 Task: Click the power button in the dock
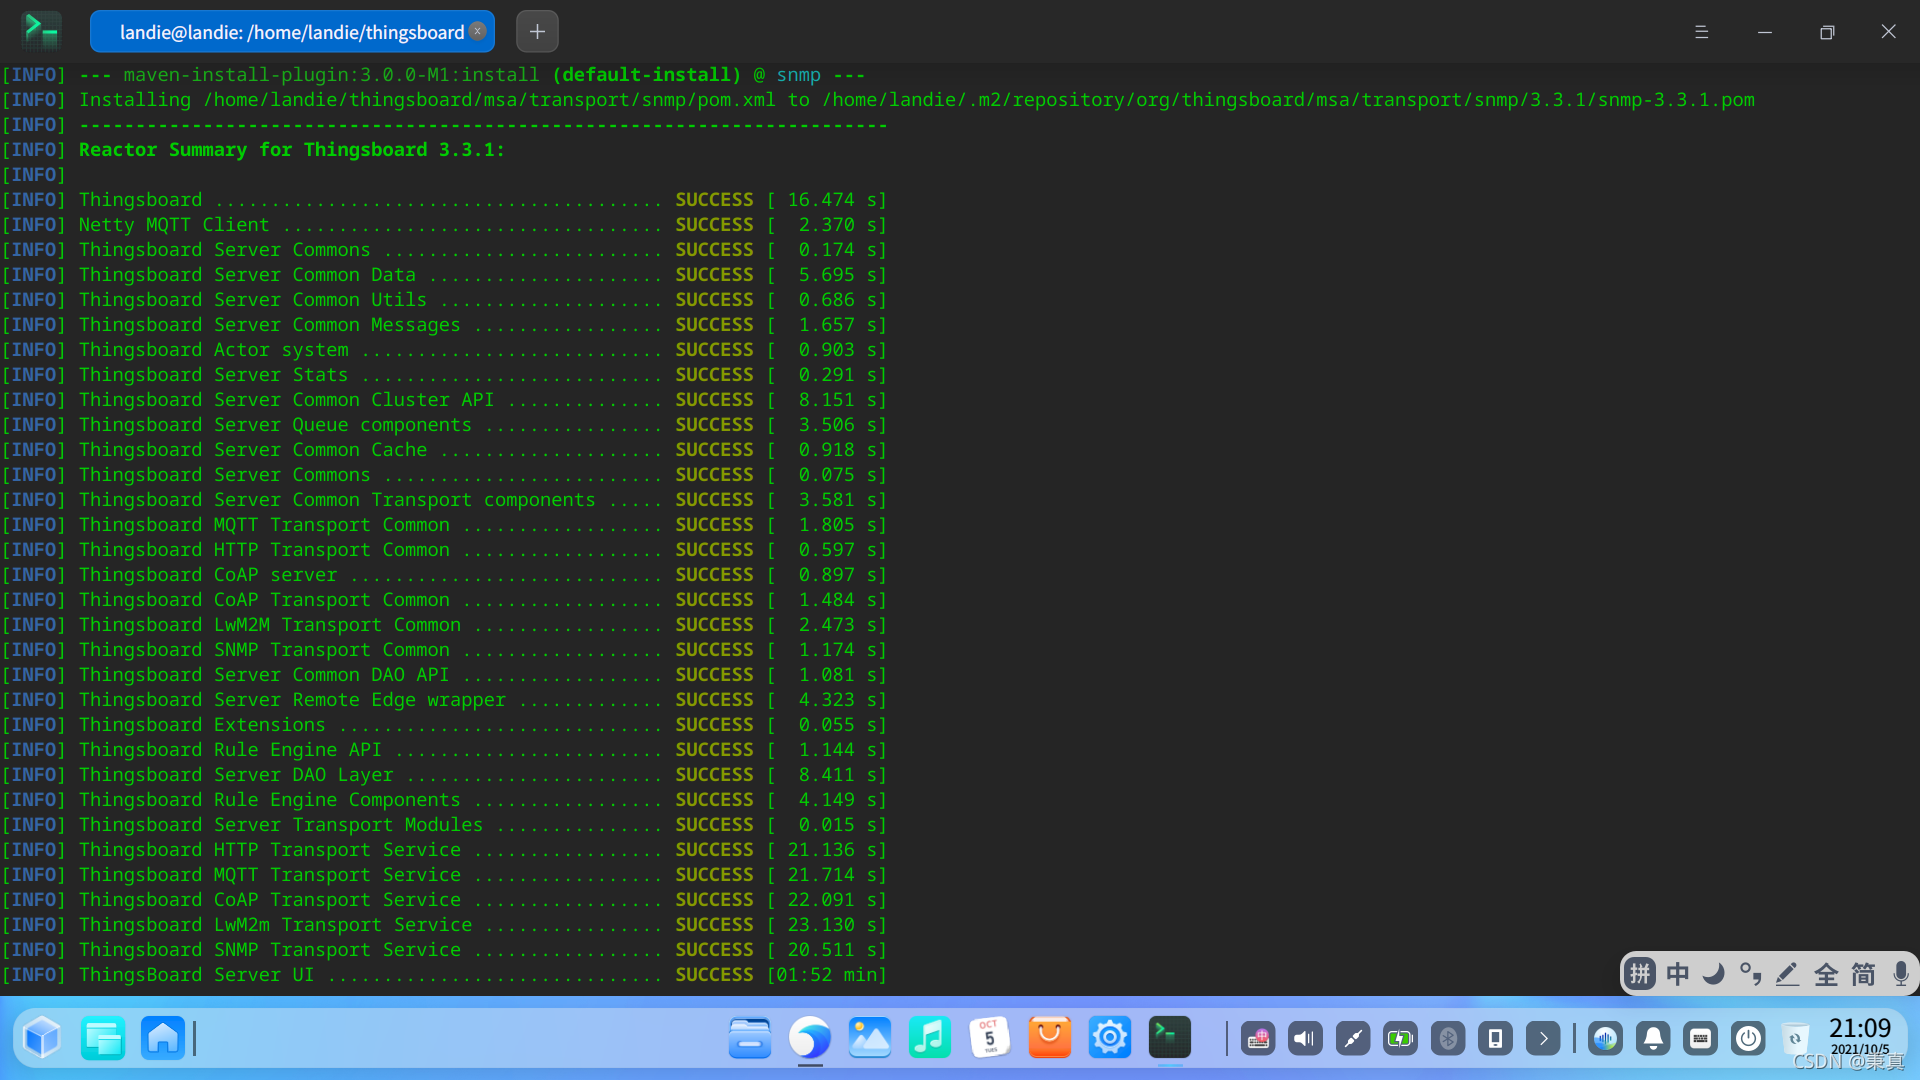pos(1748,1039)
